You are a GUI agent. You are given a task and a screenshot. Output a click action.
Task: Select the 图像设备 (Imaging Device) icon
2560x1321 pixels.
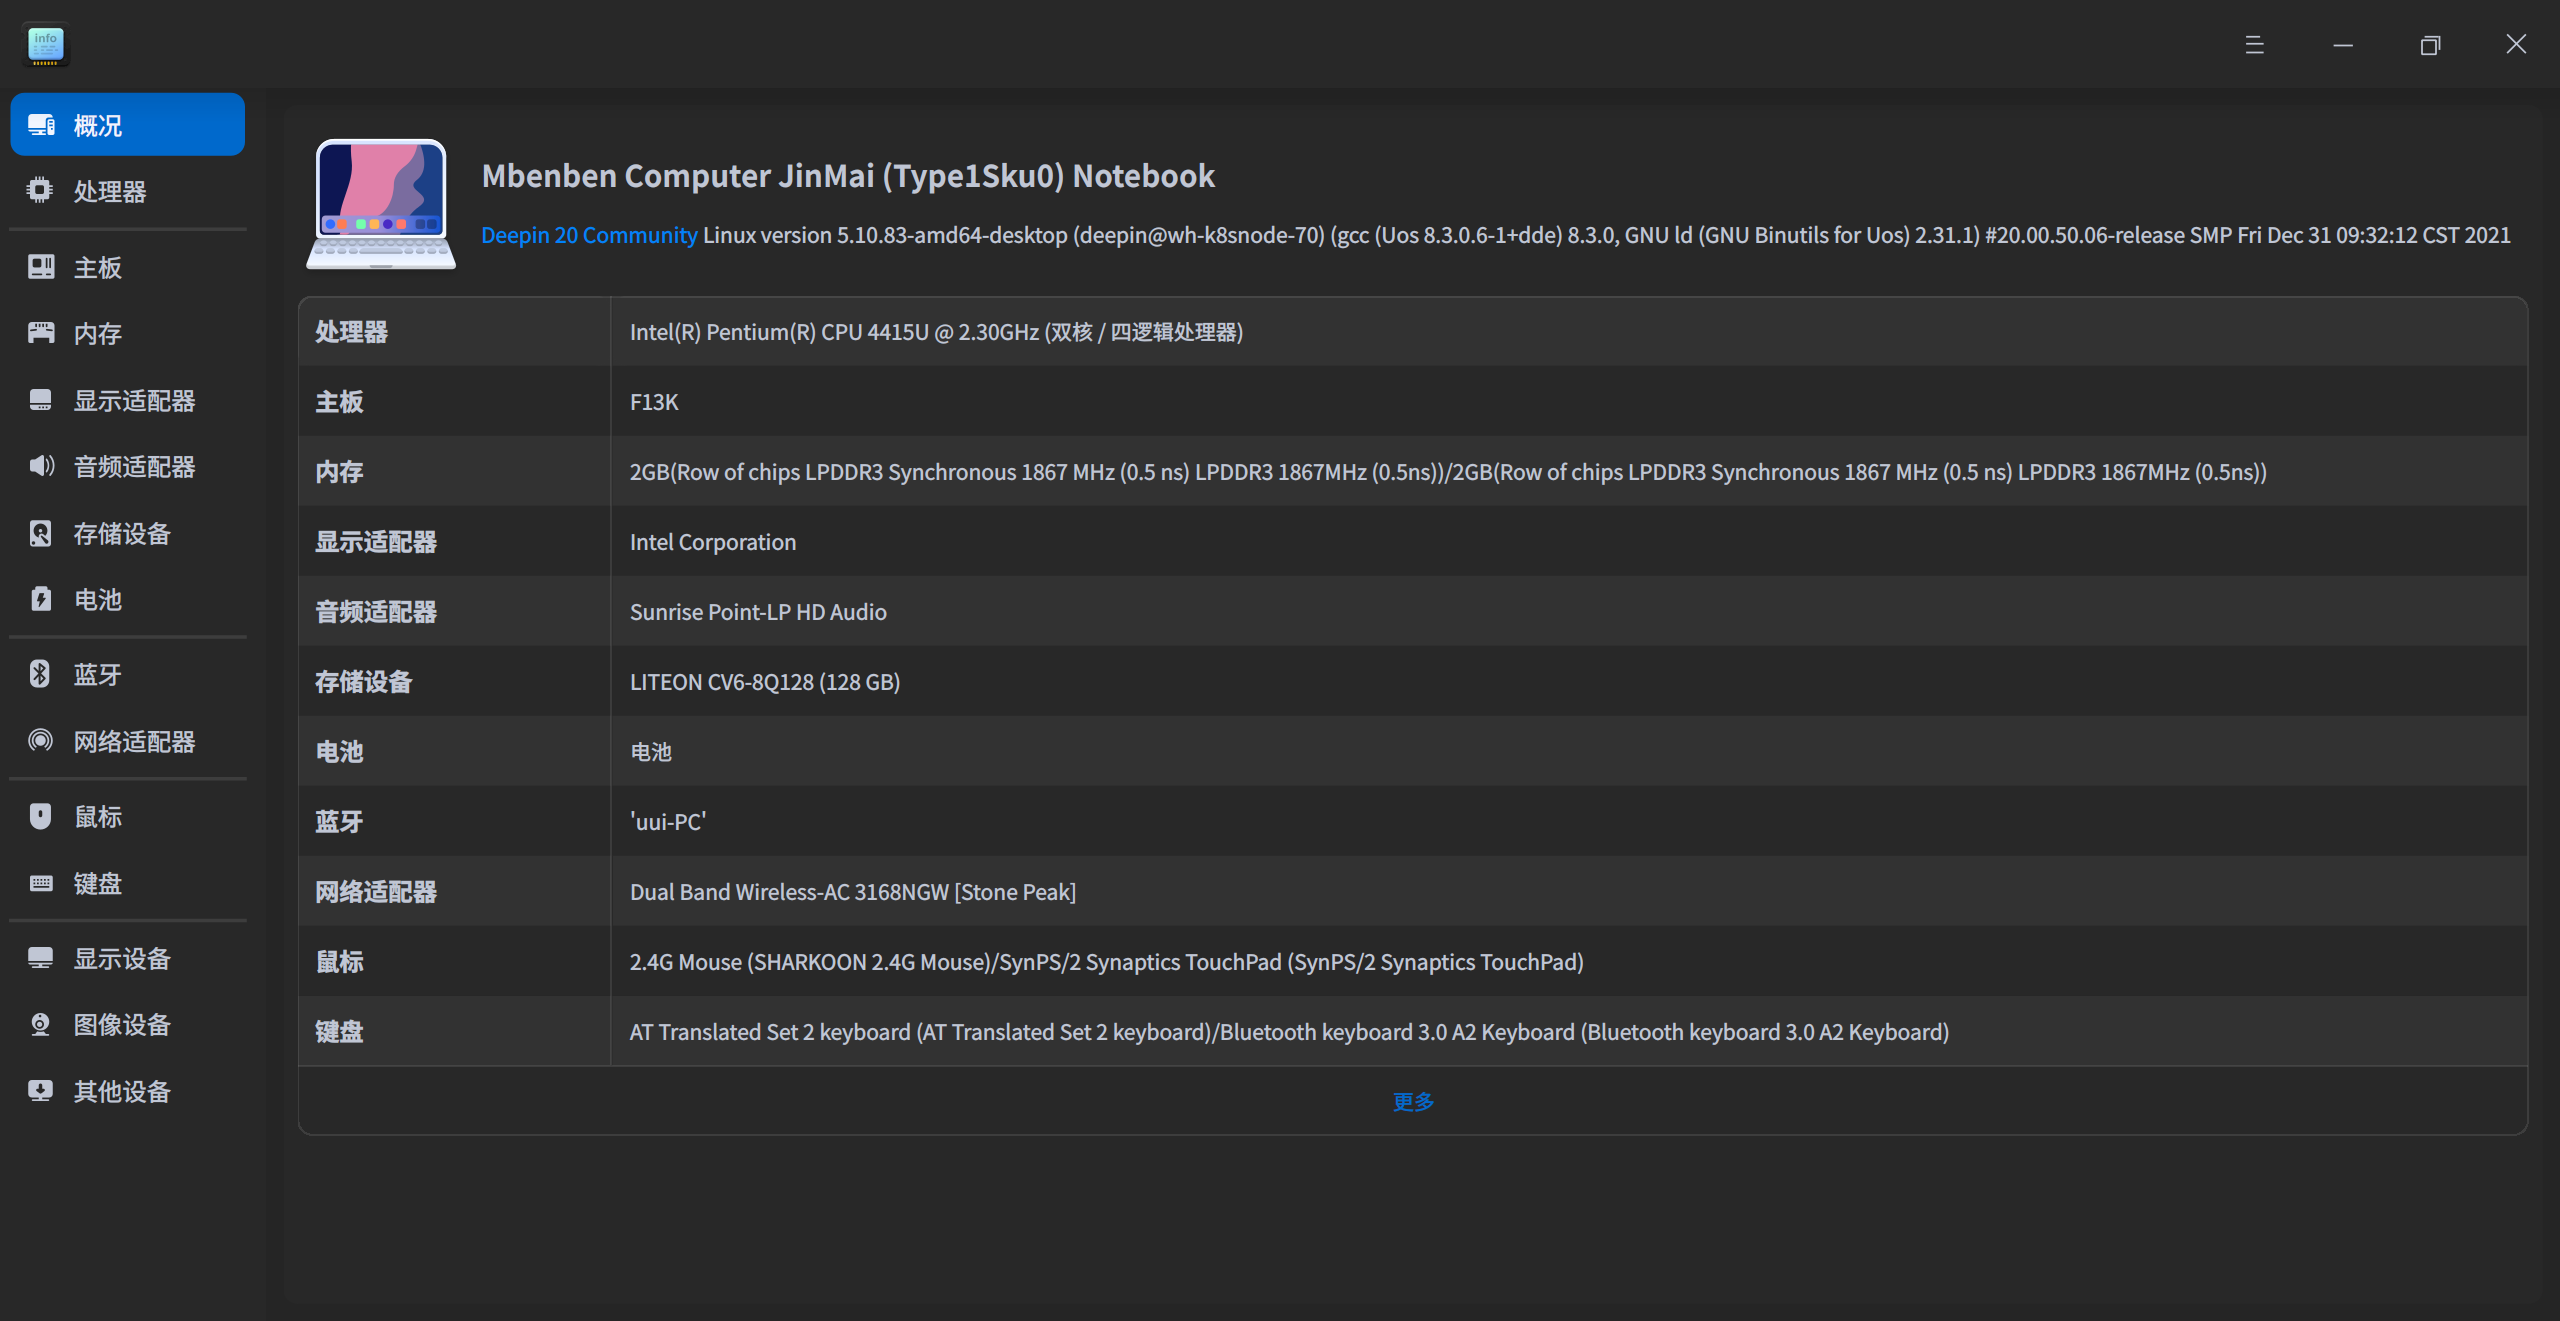tap(40, 1024)
